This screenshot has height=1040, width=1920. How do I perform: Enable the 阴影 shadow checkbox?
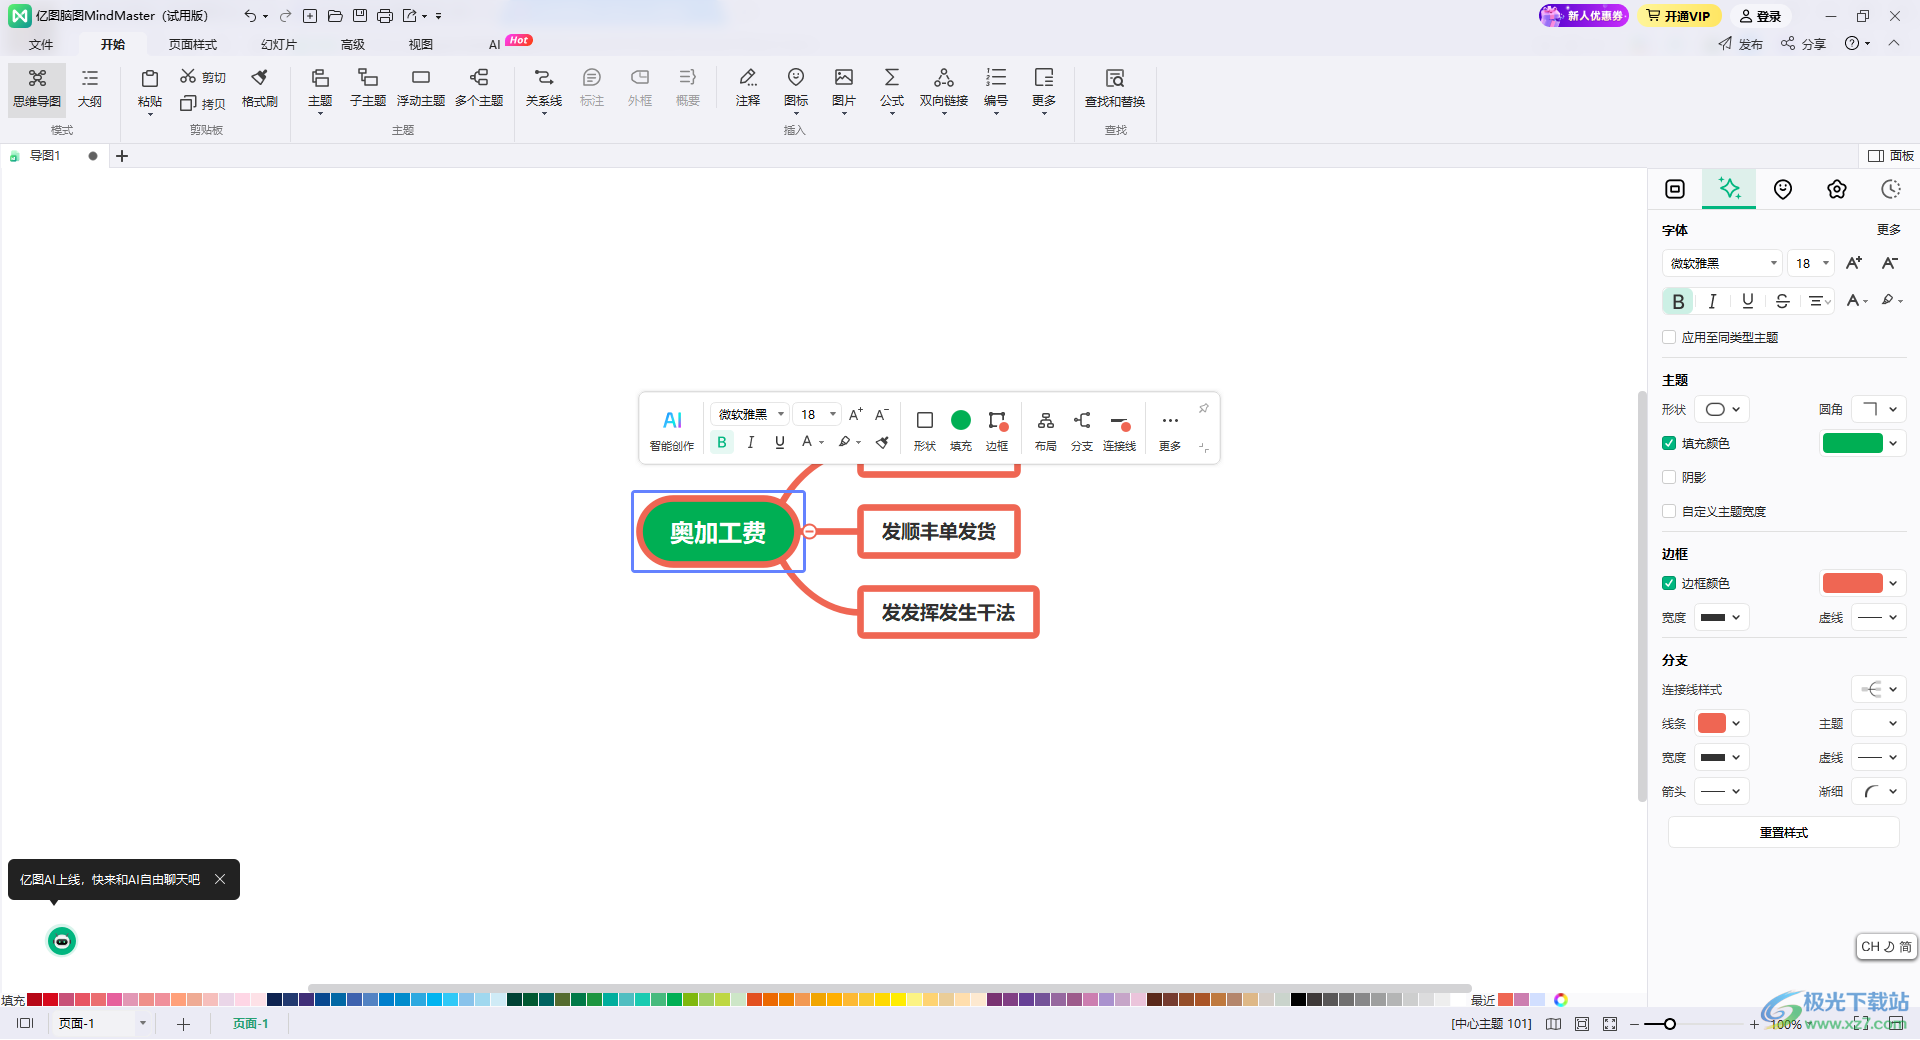tap(1669, 477)
